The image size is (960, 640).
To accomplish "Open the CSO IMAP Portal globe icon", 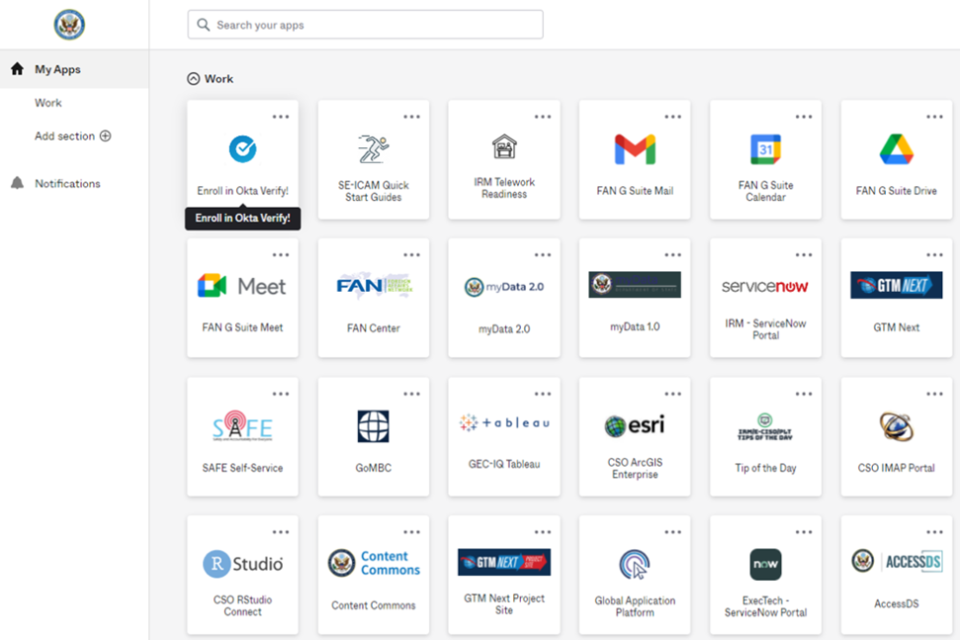I will 896,426.
